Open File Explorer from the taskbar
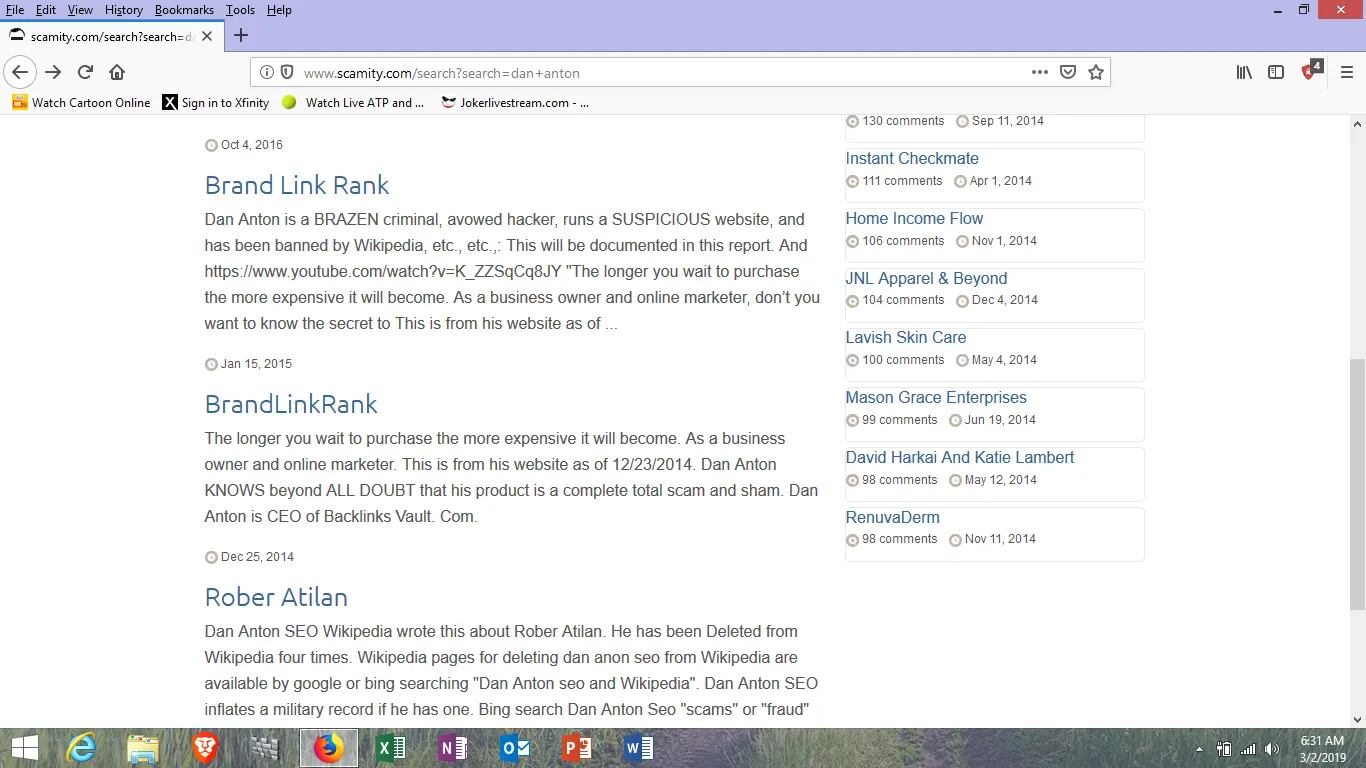 (142, 748)
